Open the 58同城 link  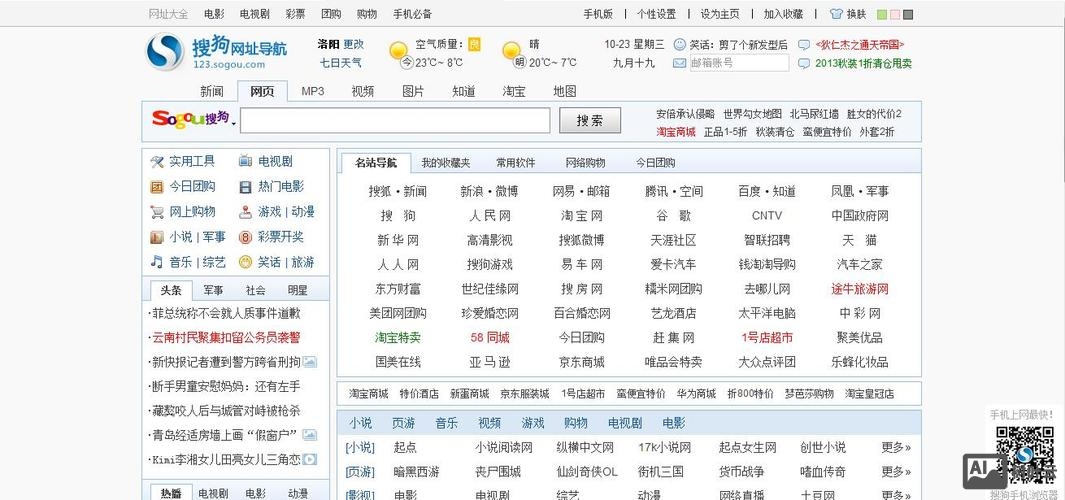(x=490, y=338)
